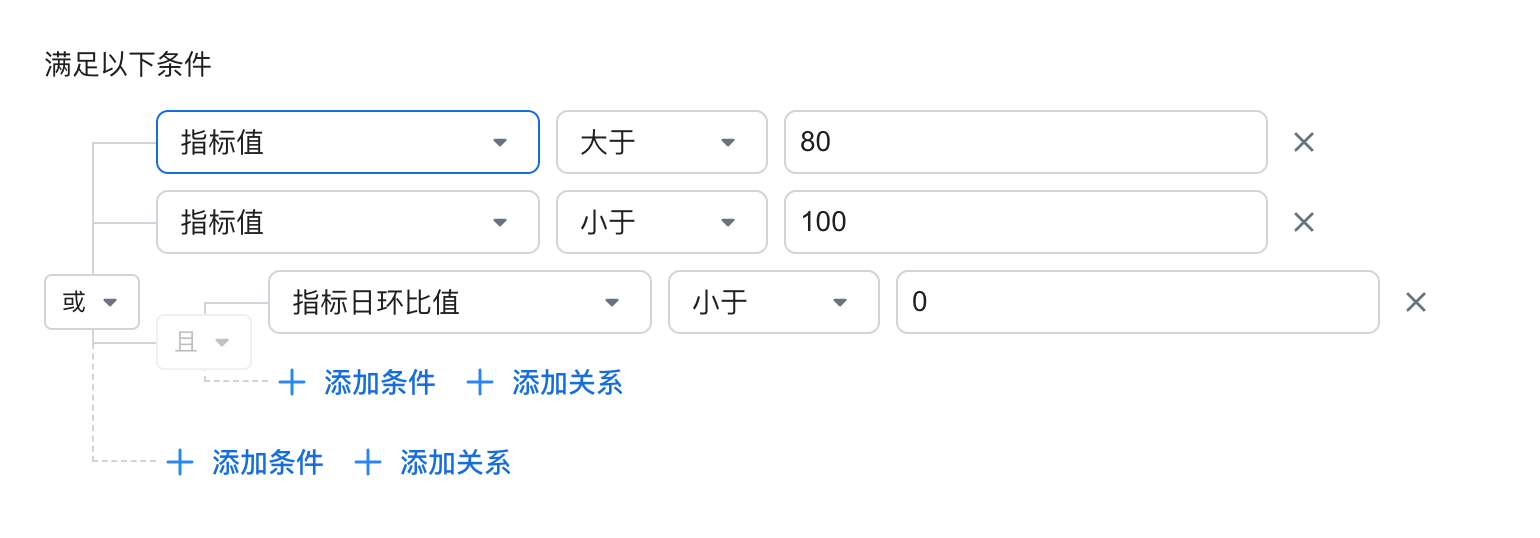Click plus icon beside nested 添加条件

tap(292, 382)
